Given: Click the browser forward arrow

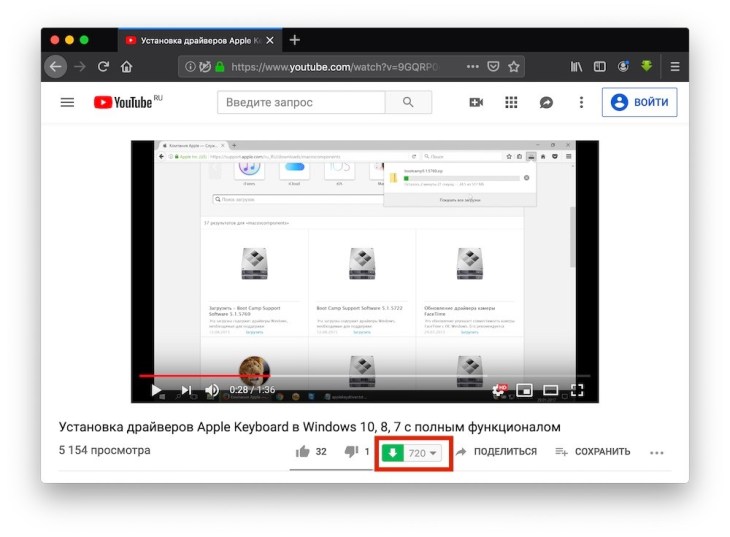Looking at the screenshot, I should point(80,67).
